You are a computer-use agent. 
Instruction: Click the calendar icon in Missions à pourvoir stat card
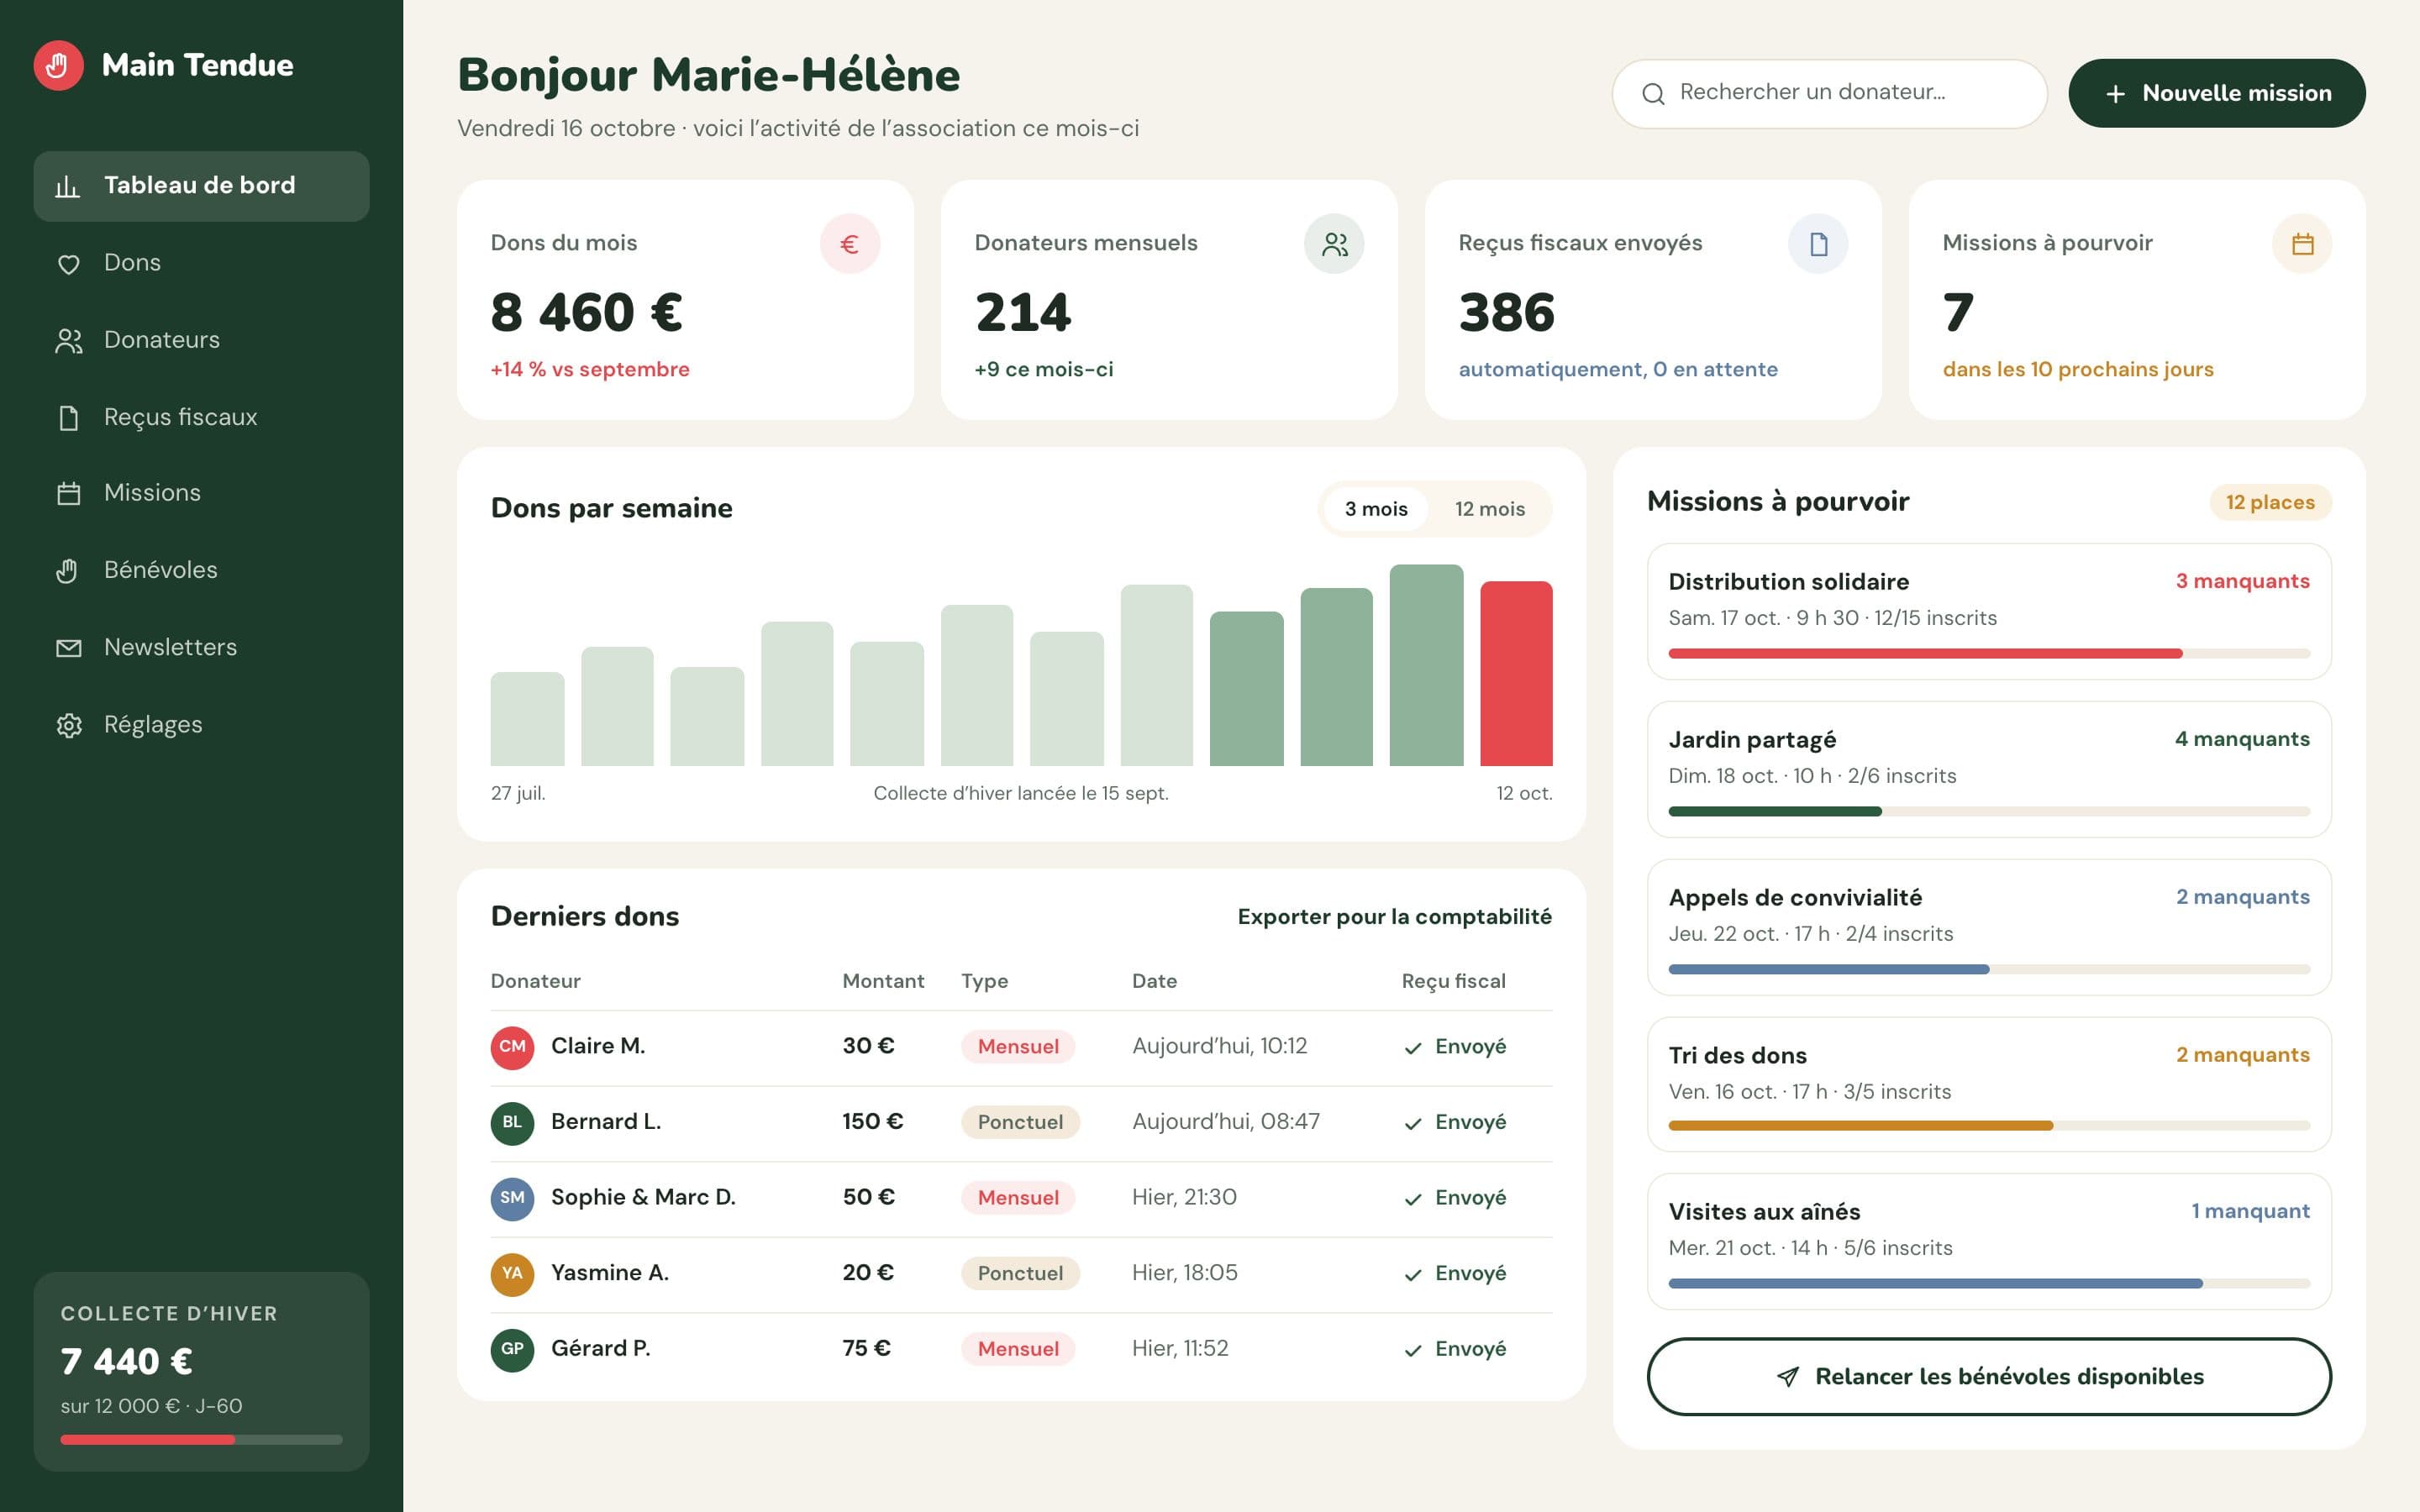2302,244
